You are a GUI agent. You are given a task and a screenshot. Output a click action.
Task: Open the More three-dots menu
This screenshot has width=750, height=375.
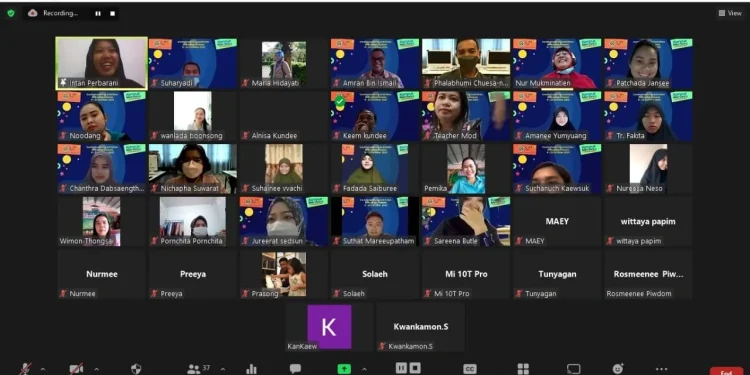pos(662,369)
